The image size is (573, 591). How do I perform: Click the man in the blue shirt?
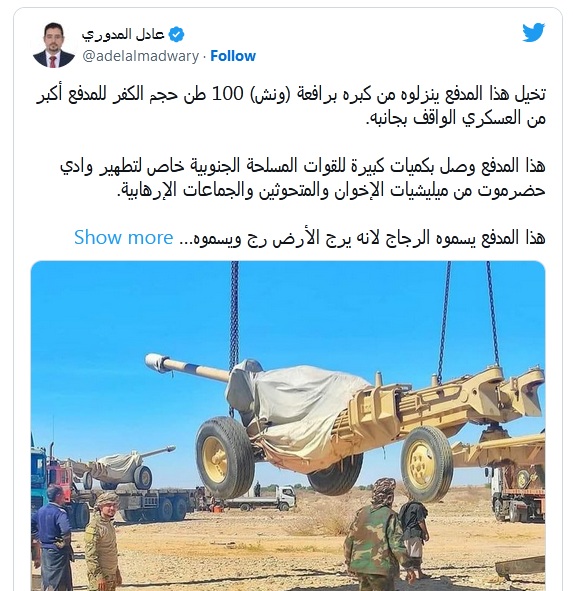pos(52,539)
